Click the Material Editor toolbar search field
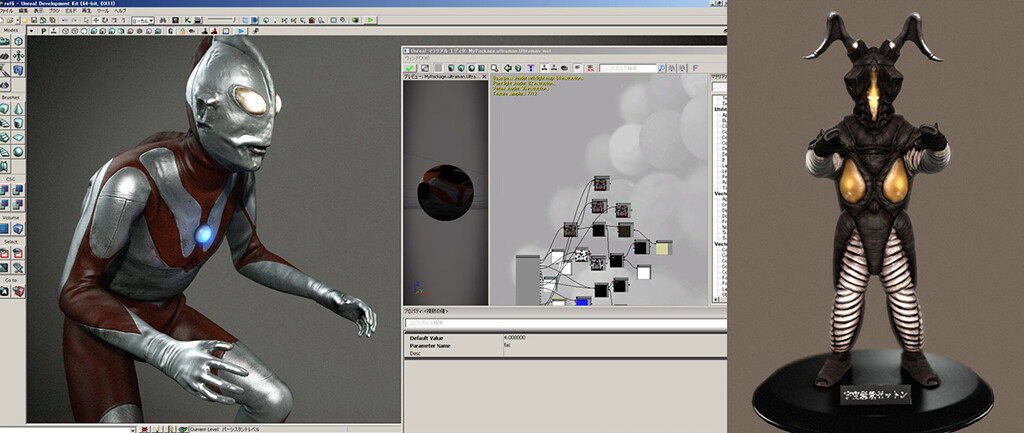Image resolution: width=1024 pixels, height=433 pixels. click(x=628, y=67)
